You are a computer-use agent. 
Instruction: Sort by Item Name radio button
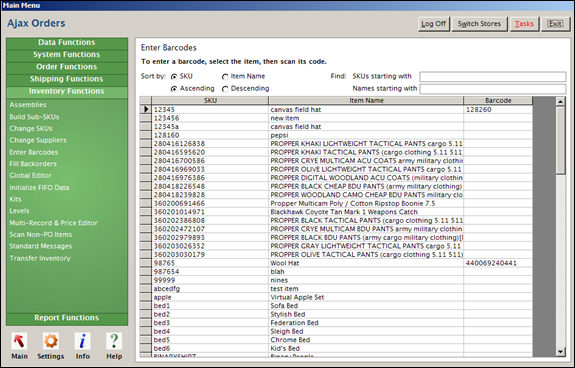pos(225,77)
